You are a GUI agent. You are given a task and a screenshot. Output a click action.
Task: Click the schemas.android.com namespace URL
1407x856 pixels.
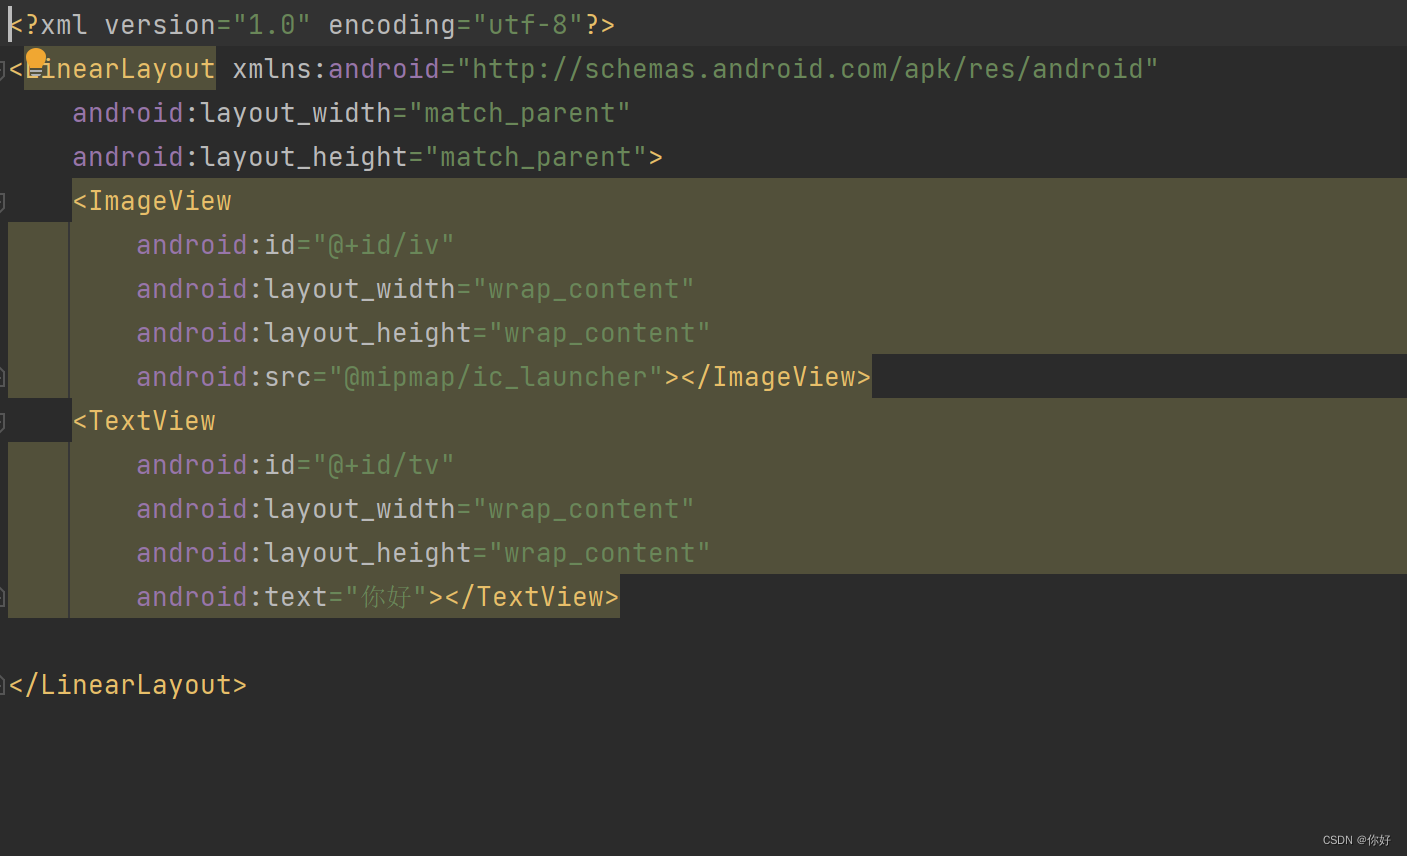click(807, 69)
